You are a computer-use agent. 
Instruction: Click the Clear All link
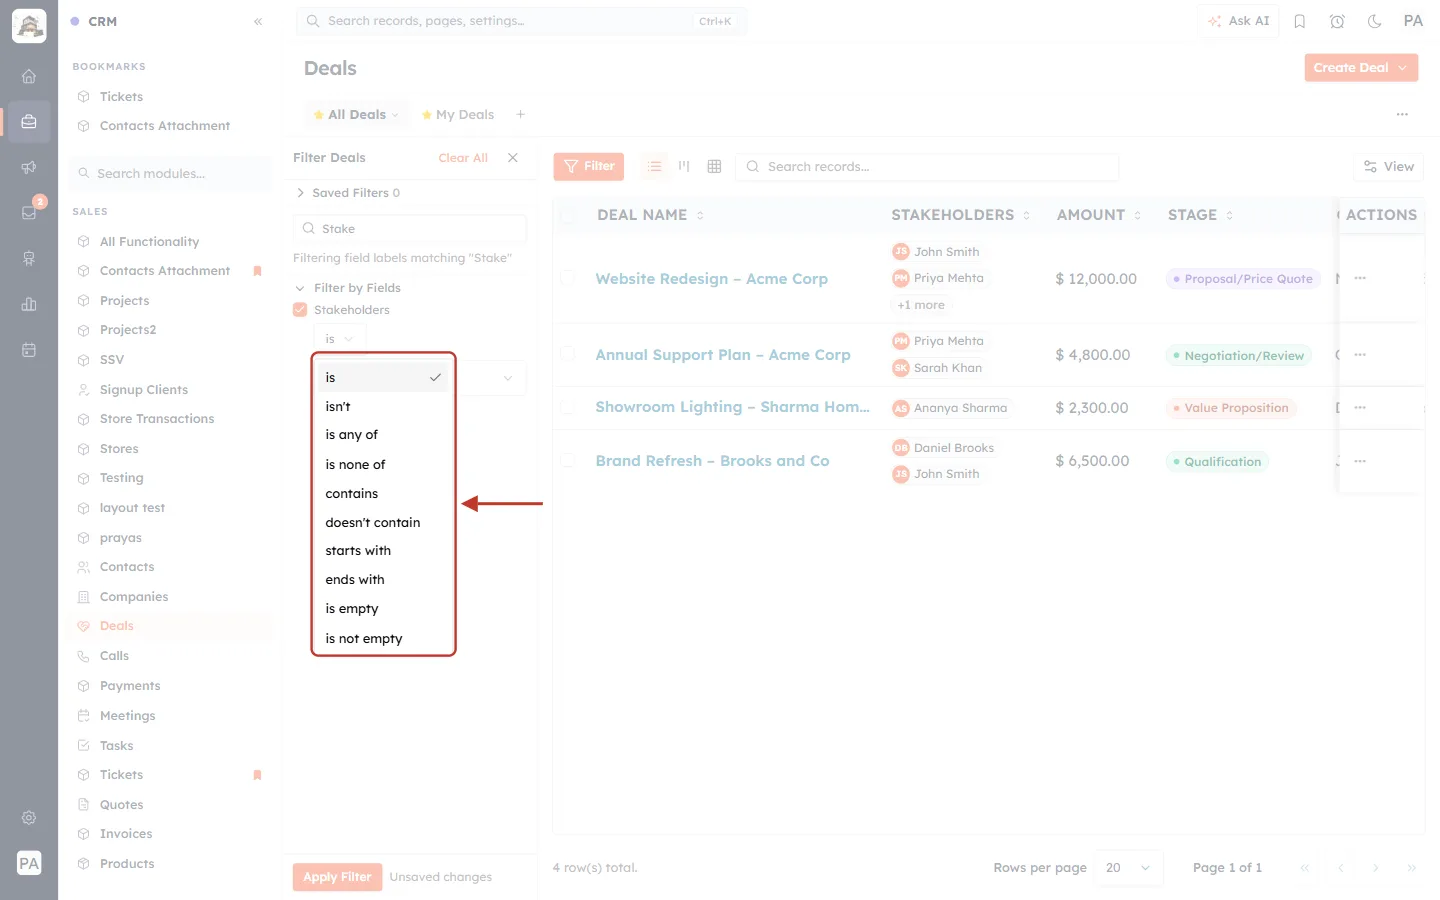coord(463,158)
